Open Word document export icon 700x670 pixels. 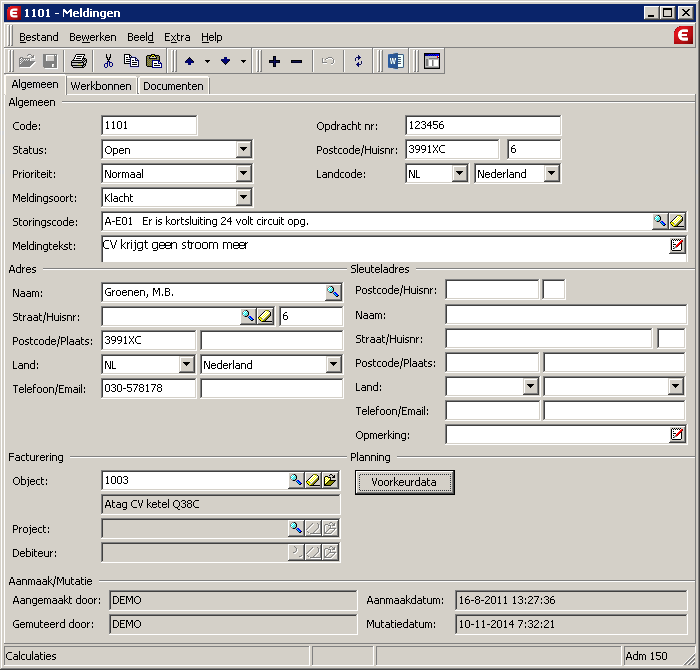click(x=396, y=61)
